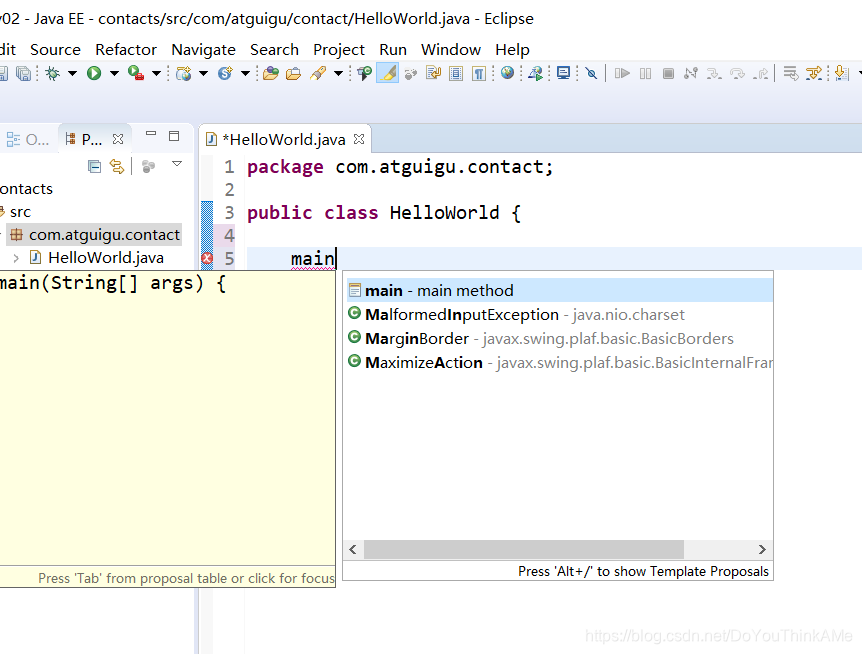862x654 pixels.
Task: Click Collapse All in Package Explorer
Action: [x=95, y=166]
